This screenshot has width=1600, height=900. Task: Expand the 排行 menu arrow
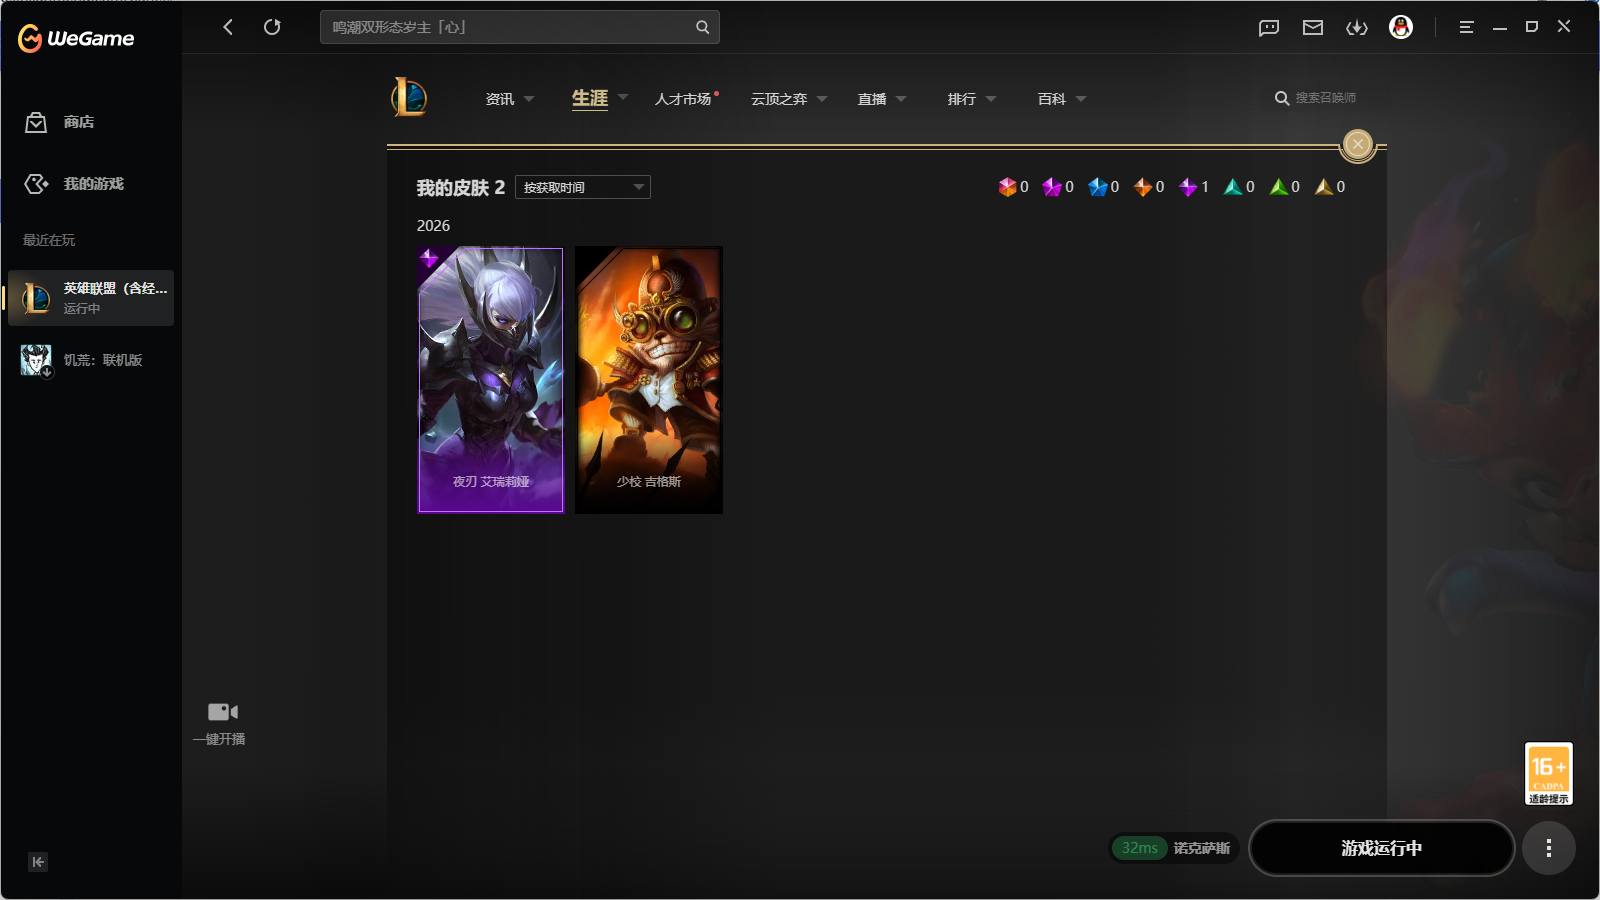(x=991, y=99)
